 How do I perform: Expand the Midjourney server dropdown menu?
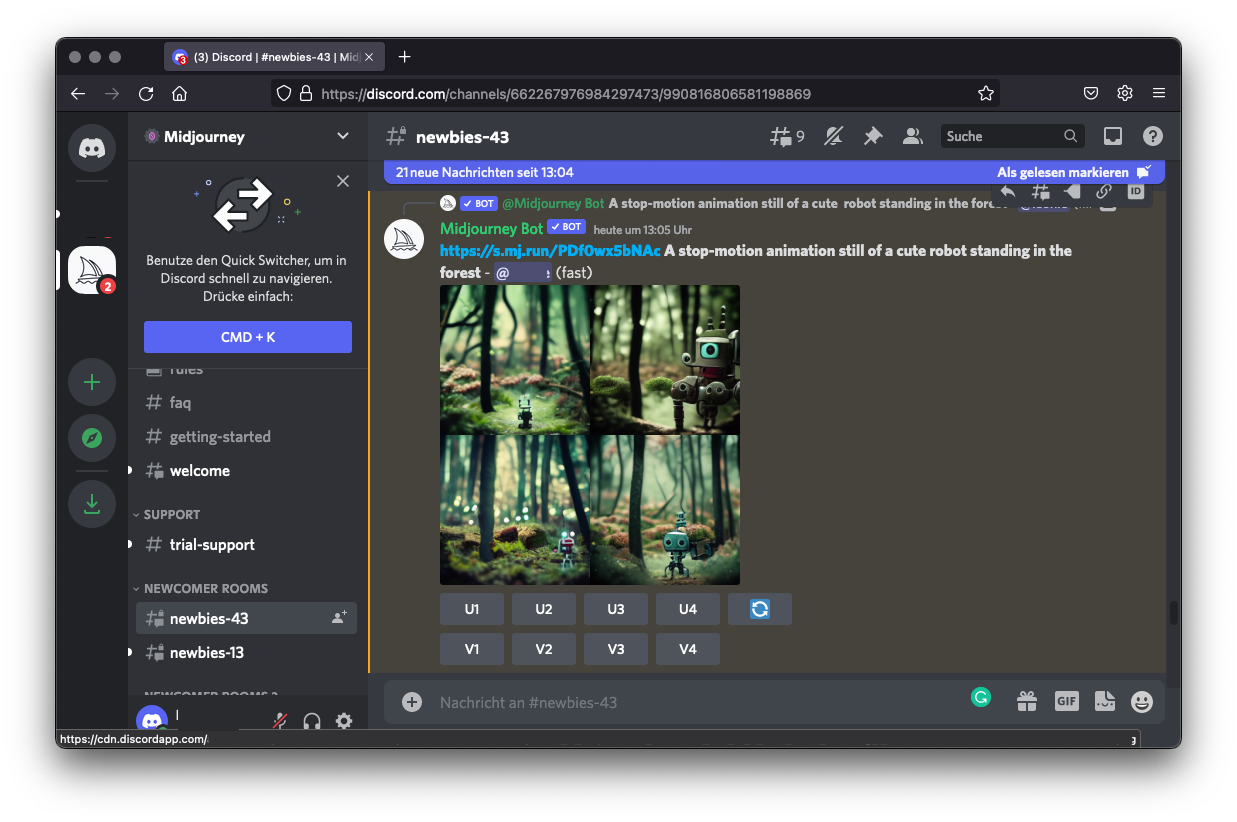[x=343, y=136]
